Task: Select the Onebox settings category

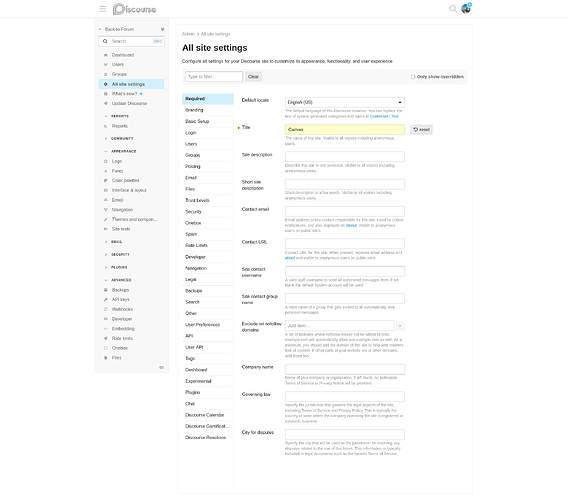Action: tap(208, 223)
